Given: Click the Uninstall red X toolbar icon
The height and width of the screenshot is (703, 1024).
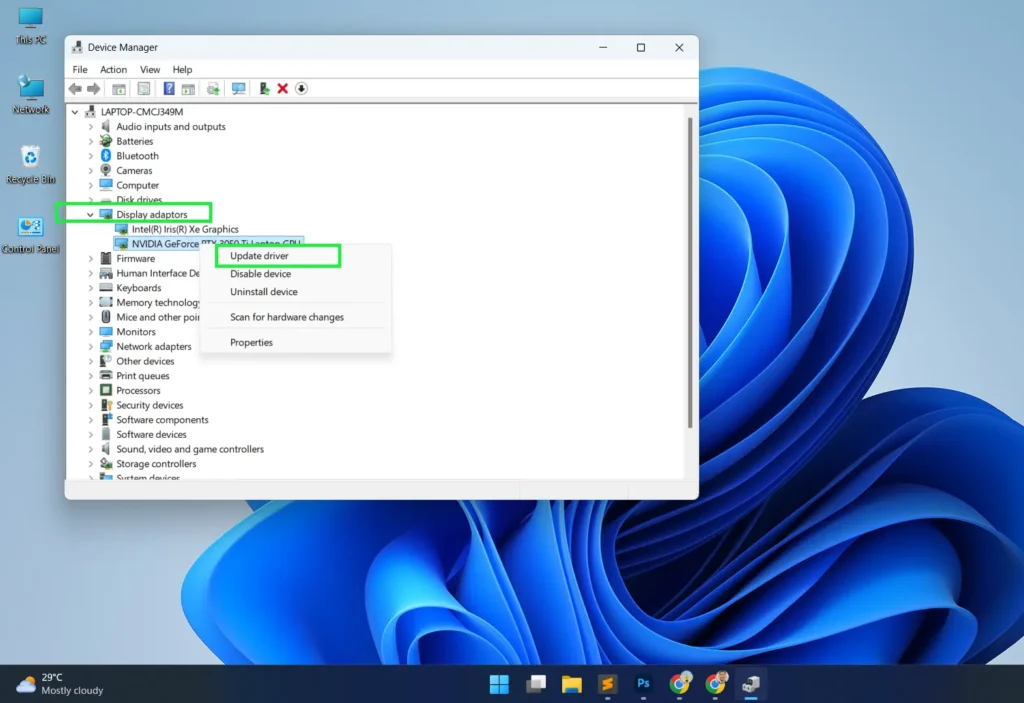Looking at the screenshot, I should (283, 88).
